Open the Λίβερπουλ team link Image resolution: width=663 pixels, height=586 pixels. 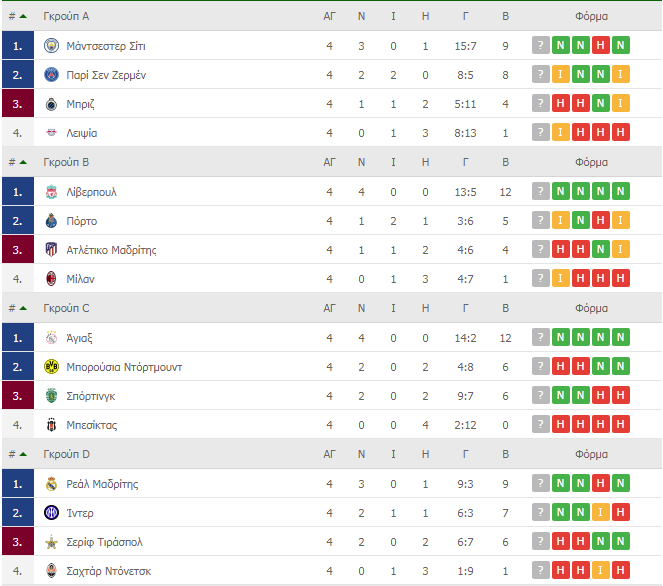(x=94, y=192)
